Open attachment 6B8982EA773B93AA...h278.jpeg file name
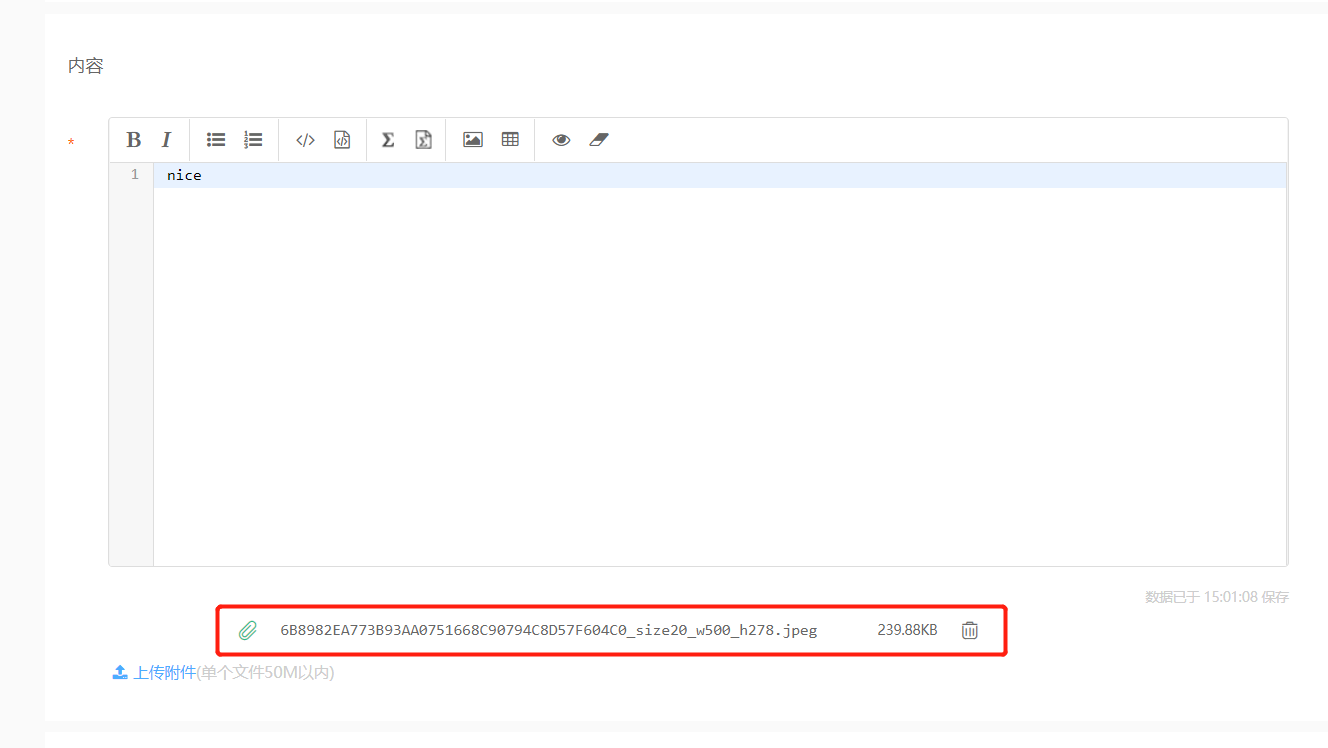 [x=549, y=630]
